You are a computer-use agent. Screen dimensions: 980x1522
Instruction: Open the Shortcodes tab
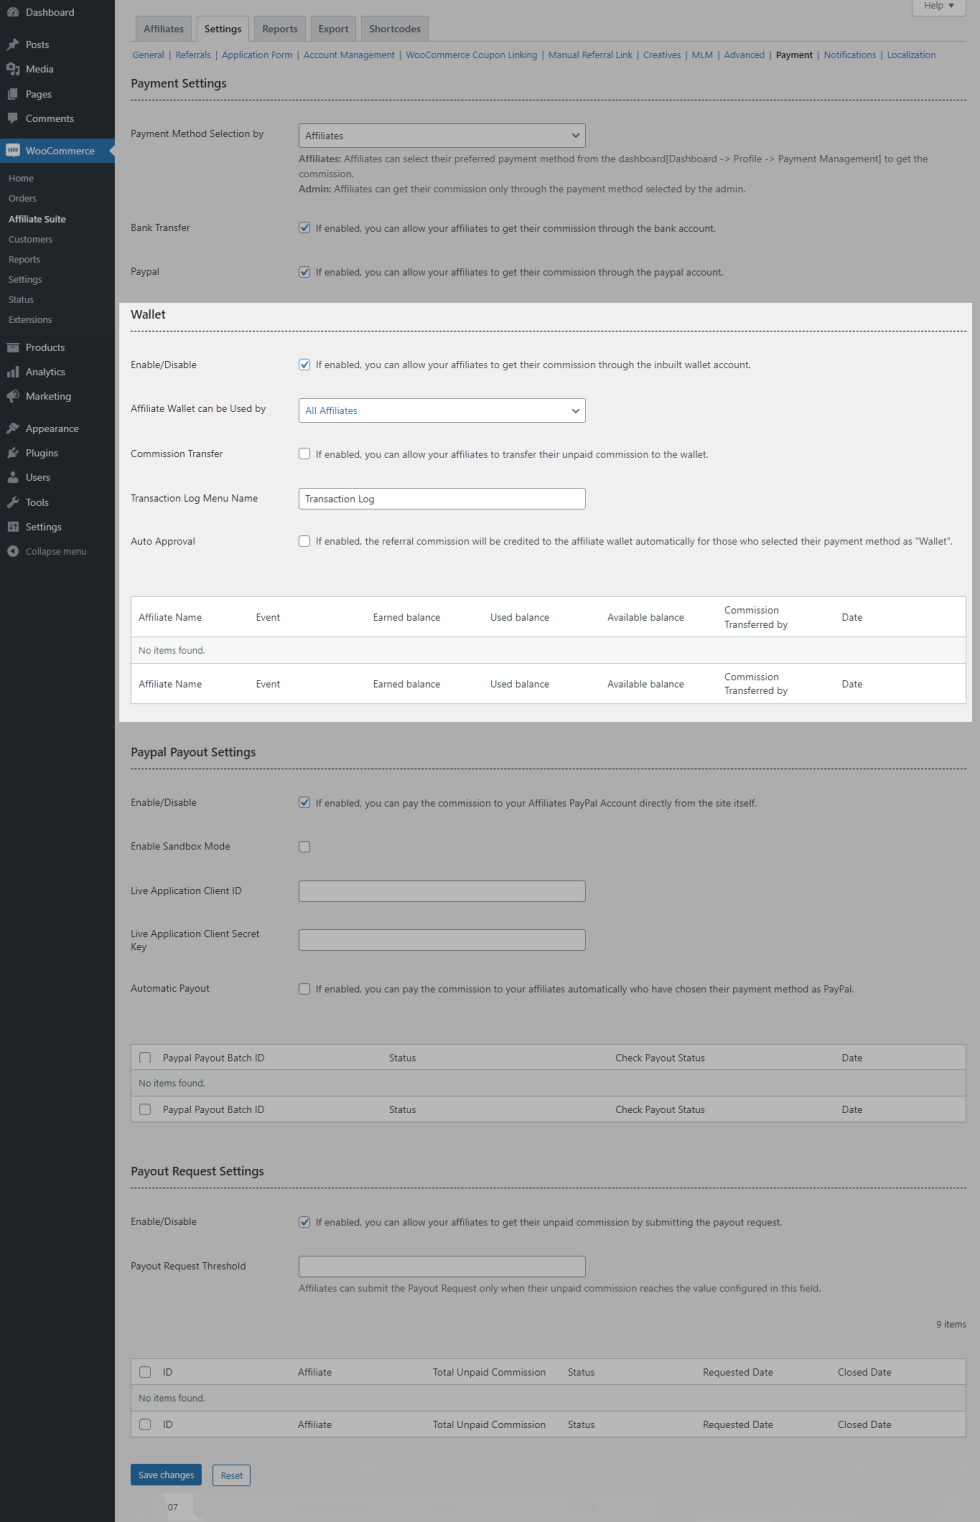[x=394, y=29]
